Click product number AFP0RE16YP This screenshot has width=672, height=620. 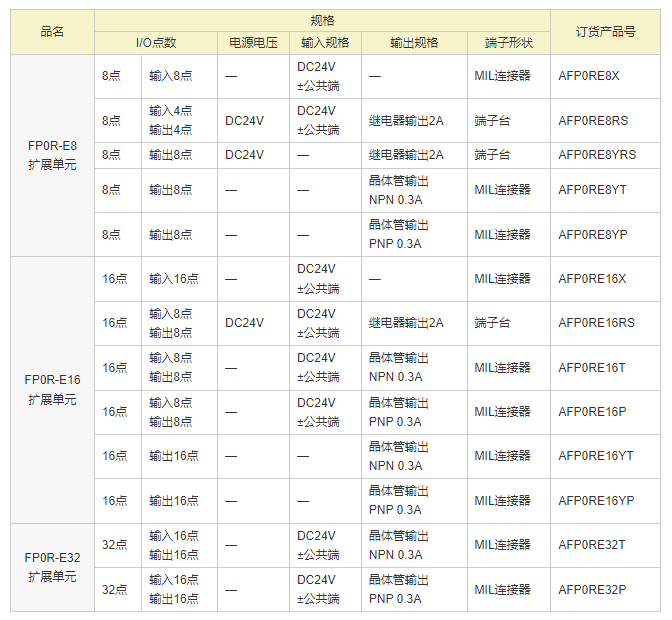pos(596,501)
